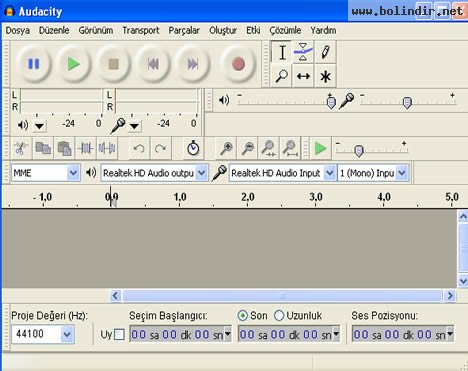Screen dimensions: 468x371
Task: Click the Seçim Başlangıcı time field
Action: click(180, 334)
